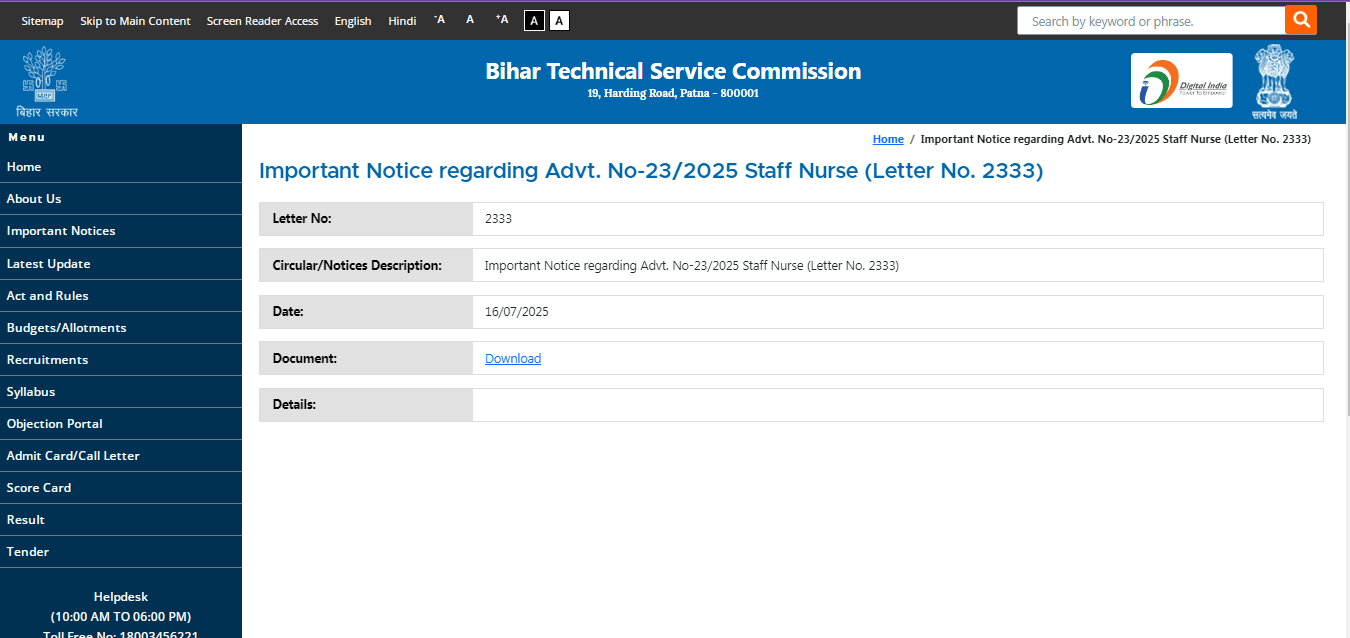Screen dimensions: 1350x638
Task: Select Objection Portal from the sidebar
Action: click(x=55, y=424)
